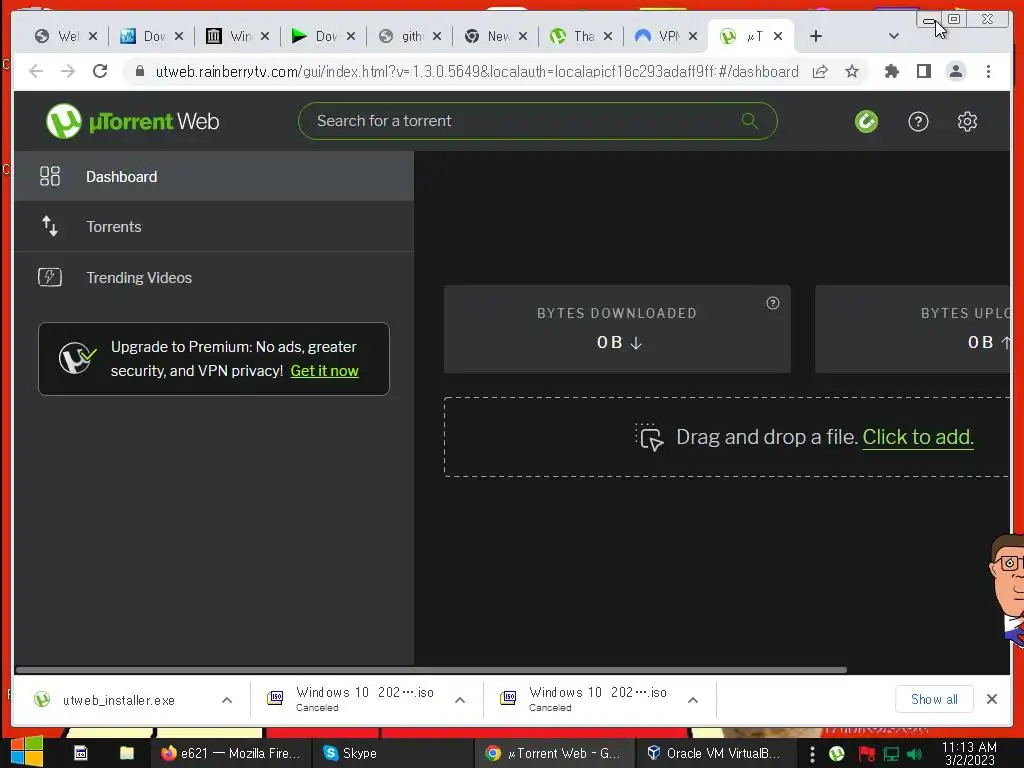Click the taskbar clock

click(x=969, y=754)
